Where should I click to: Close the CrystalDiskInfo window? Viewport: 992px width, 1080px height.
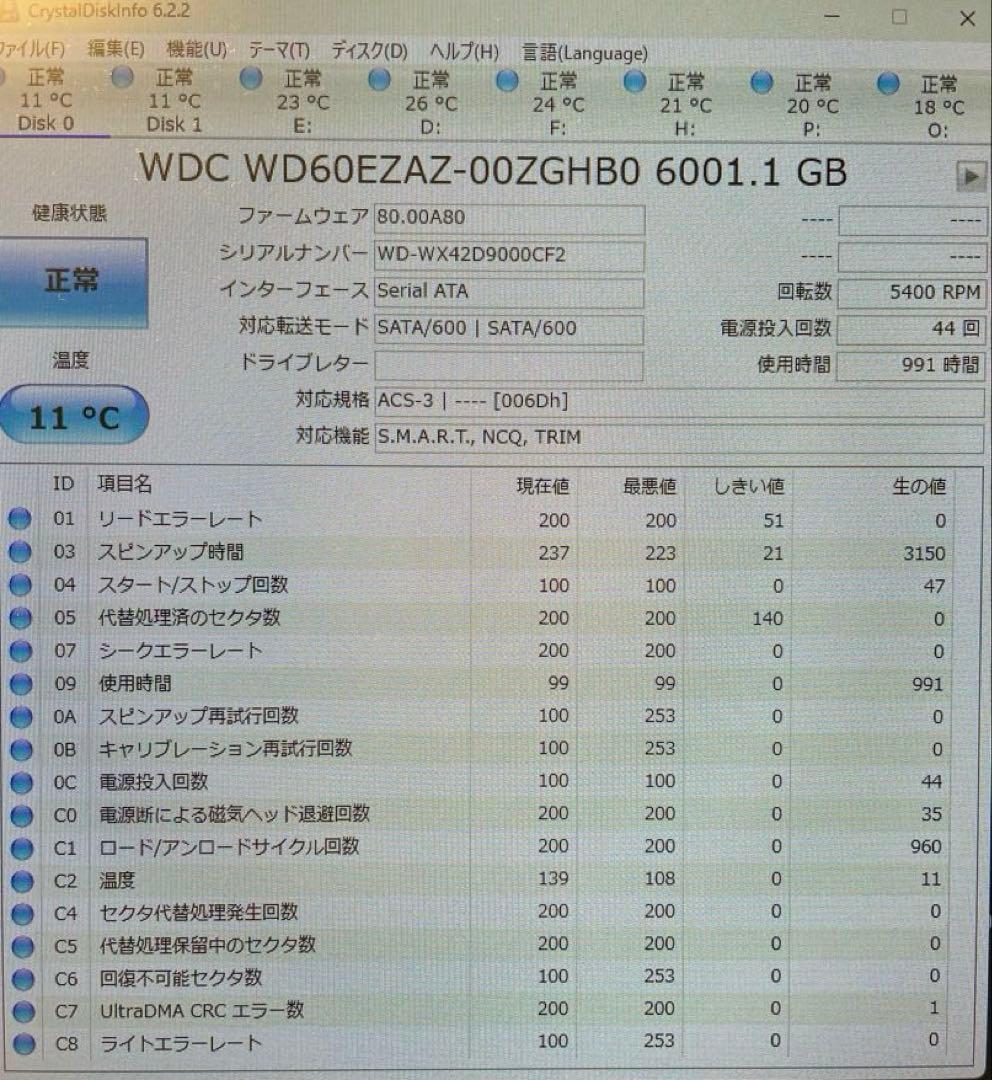tap(967, 19)
